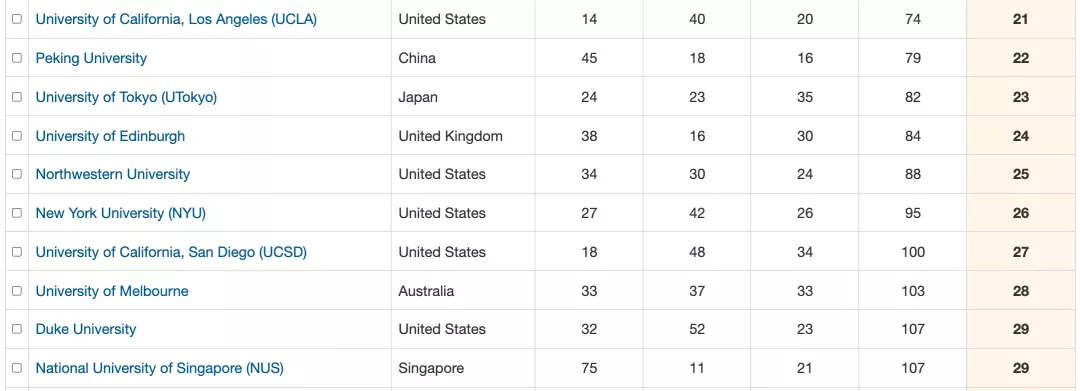The image size is (1080, 391).
Task: Tick the Northwestern University checkbox
Action: point(17,174)
